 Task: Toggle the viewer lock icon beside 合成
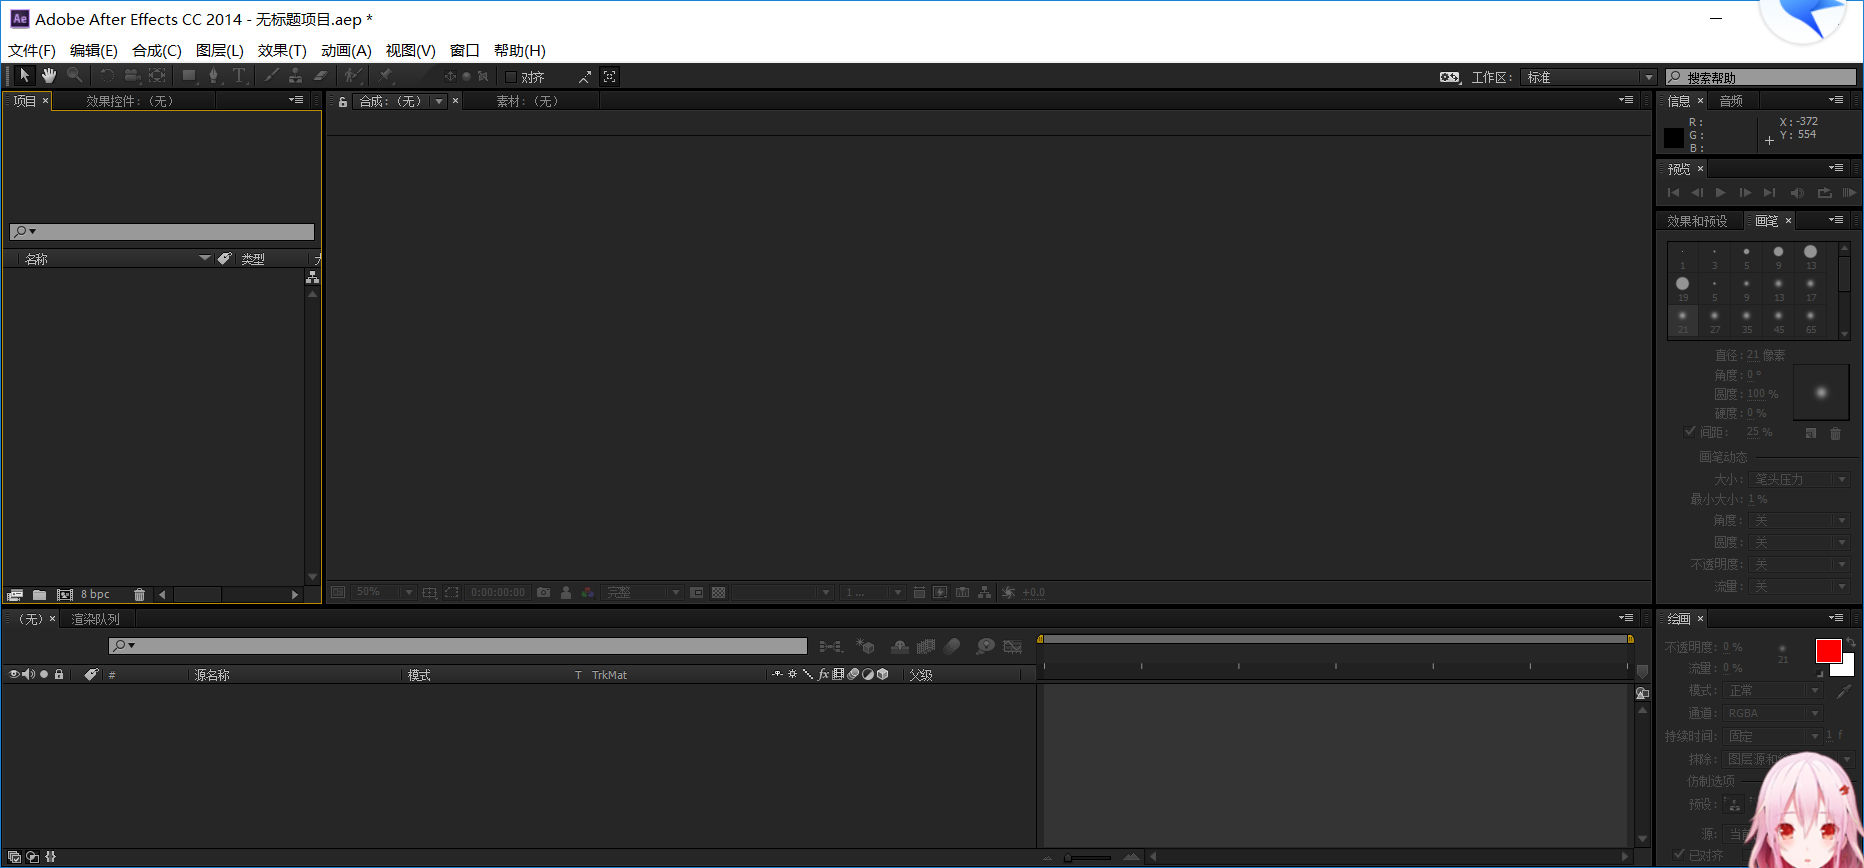click(343, 101)
